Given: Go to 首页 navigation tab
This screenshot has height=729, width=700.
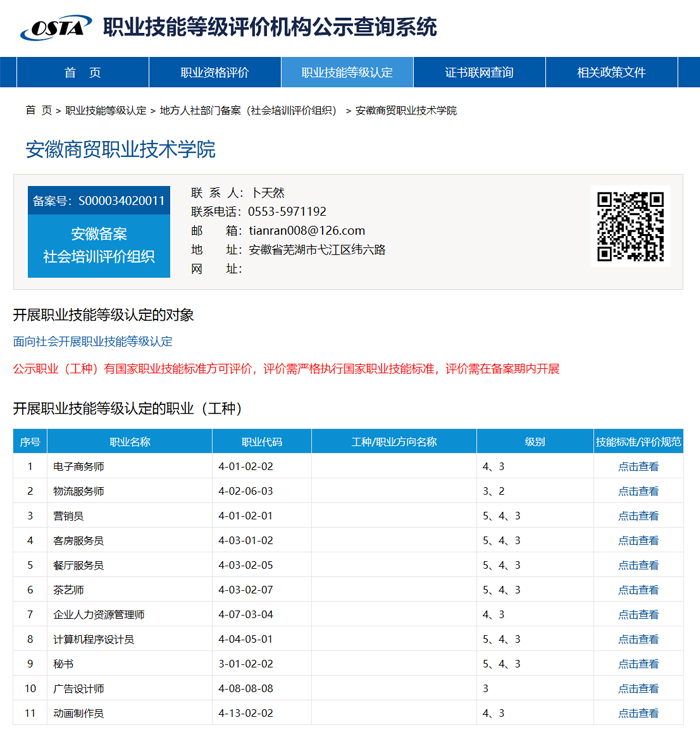Looking at the screenshot, I should pos(82,73).
